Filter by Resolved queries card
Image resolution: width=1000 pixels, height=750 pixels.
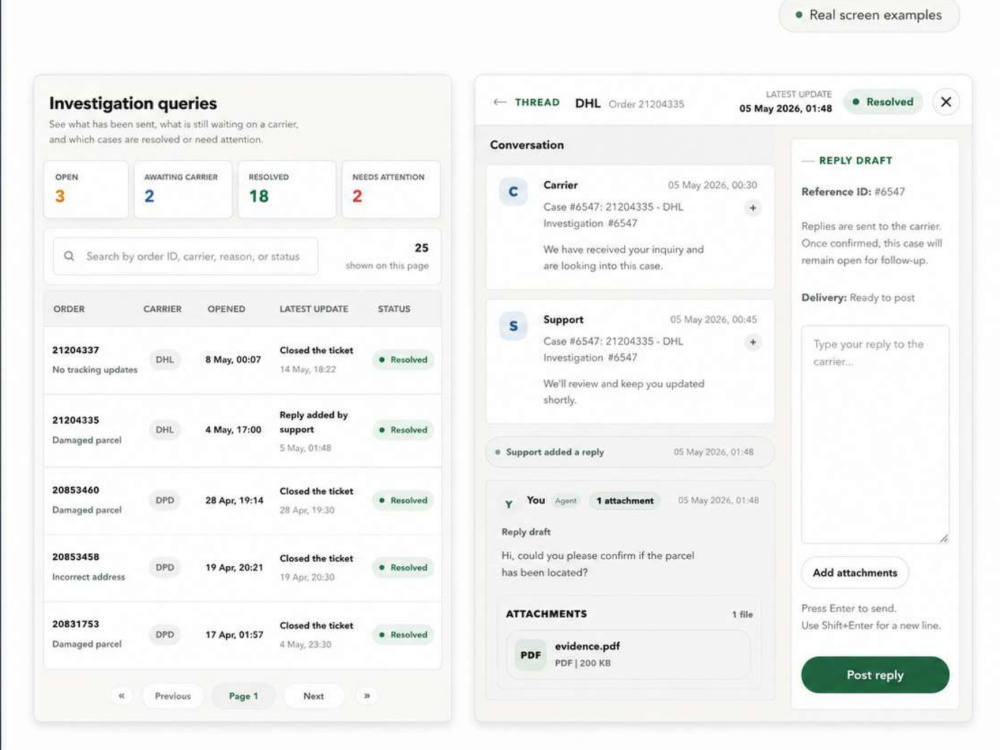[x=287, y=189]
